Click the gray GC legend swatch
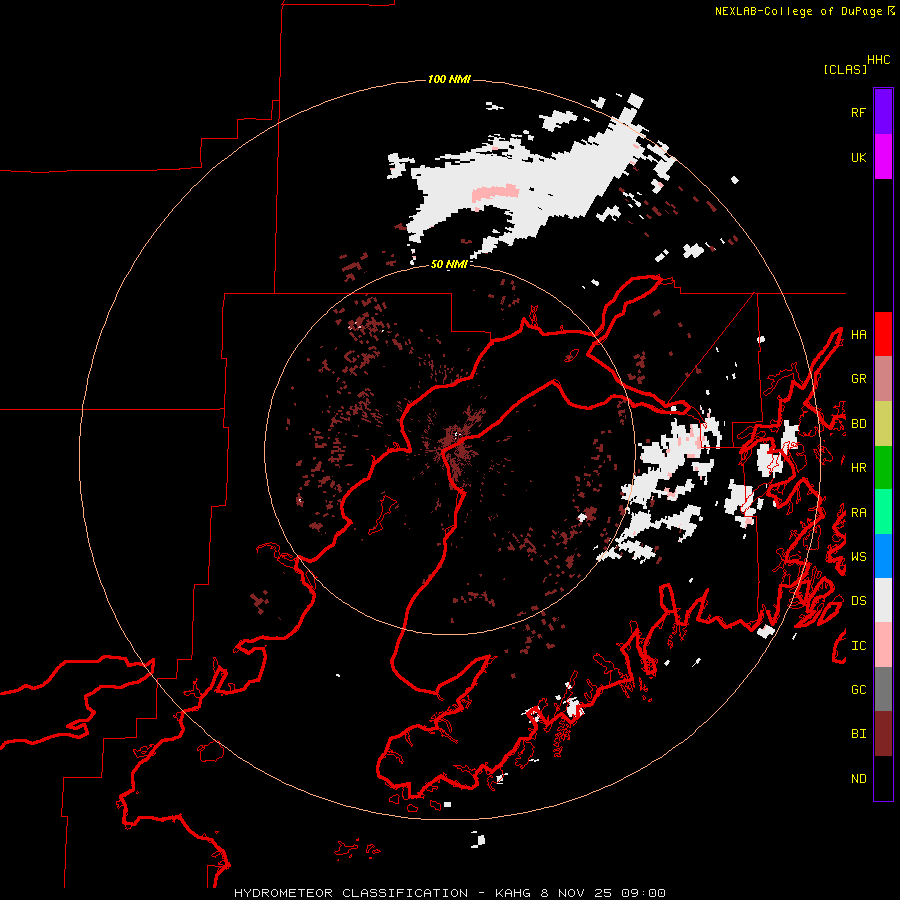The width and height of the screenshot is (900, 900). [883, 689]
